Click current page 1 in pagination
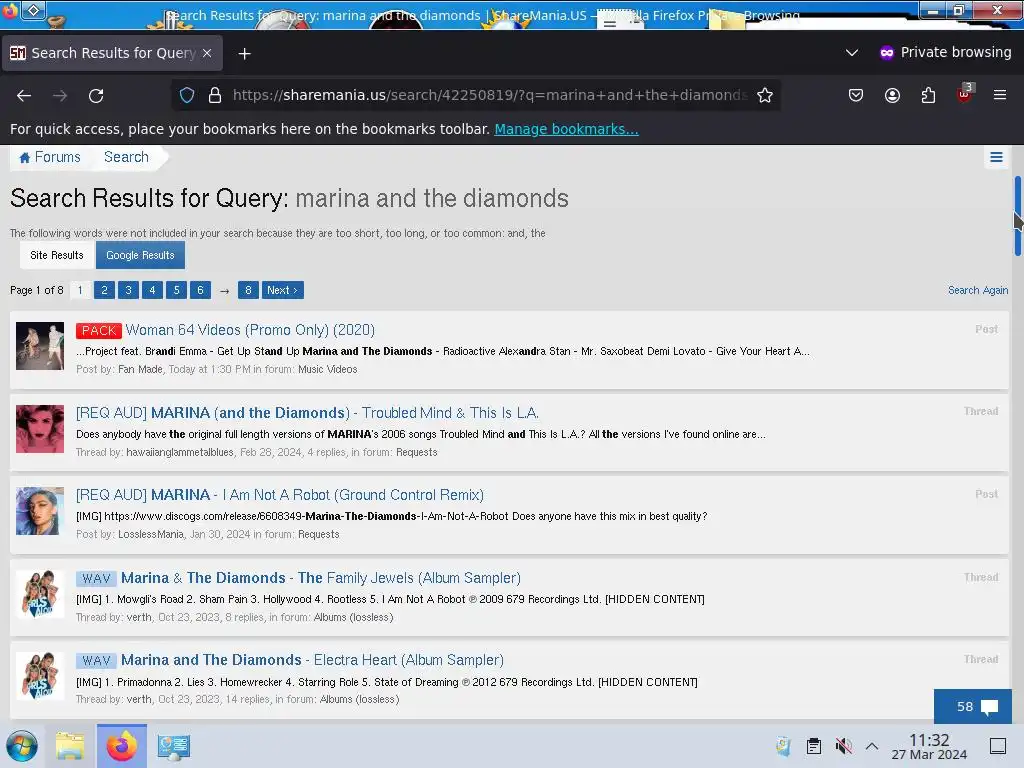 (80, 290)
